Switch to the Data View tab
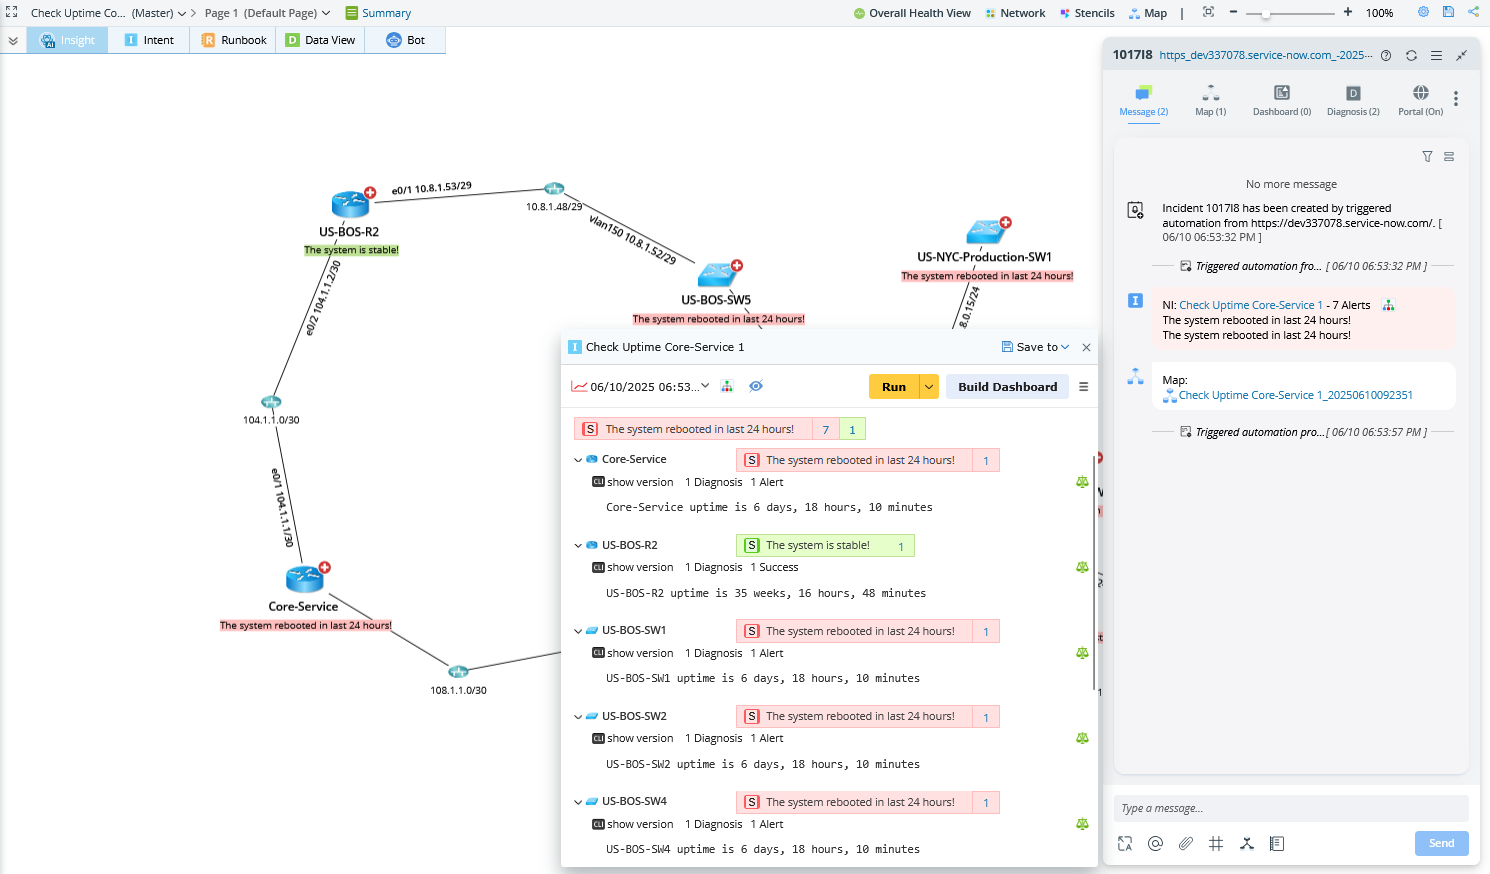This screenshot has height=874, width=1490. pyautogui.click(x=320, y=40)
